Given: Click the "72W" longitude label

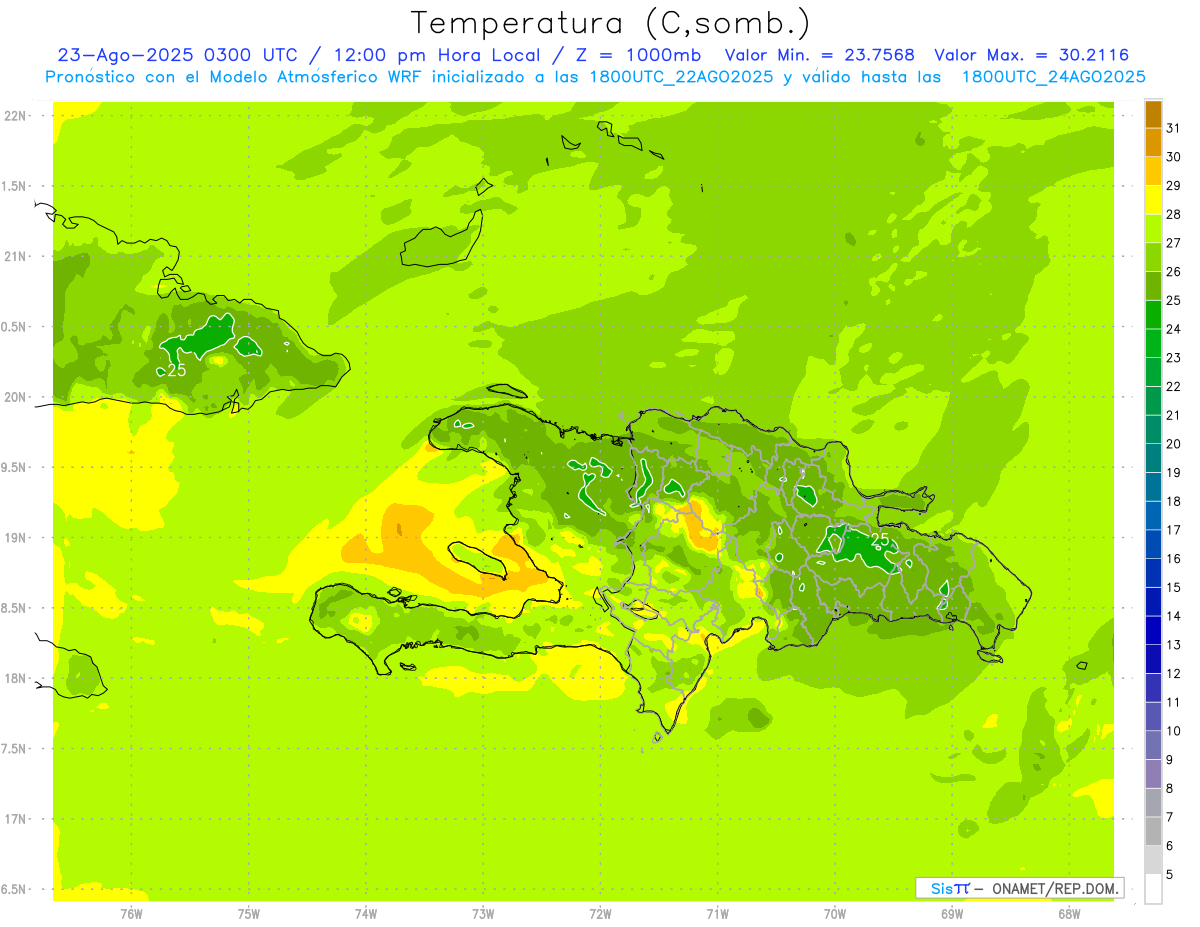Looking at the screenshot, I should (x=600, y=913).
